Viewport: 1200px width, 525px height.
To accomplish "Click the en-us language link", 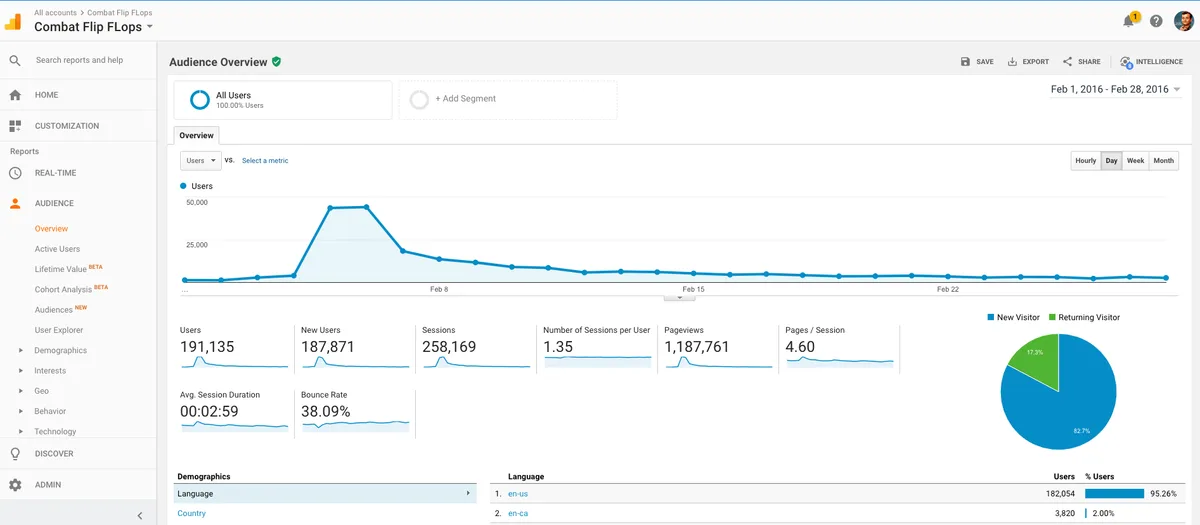I will pyautogui.click(x=518, y=494).
